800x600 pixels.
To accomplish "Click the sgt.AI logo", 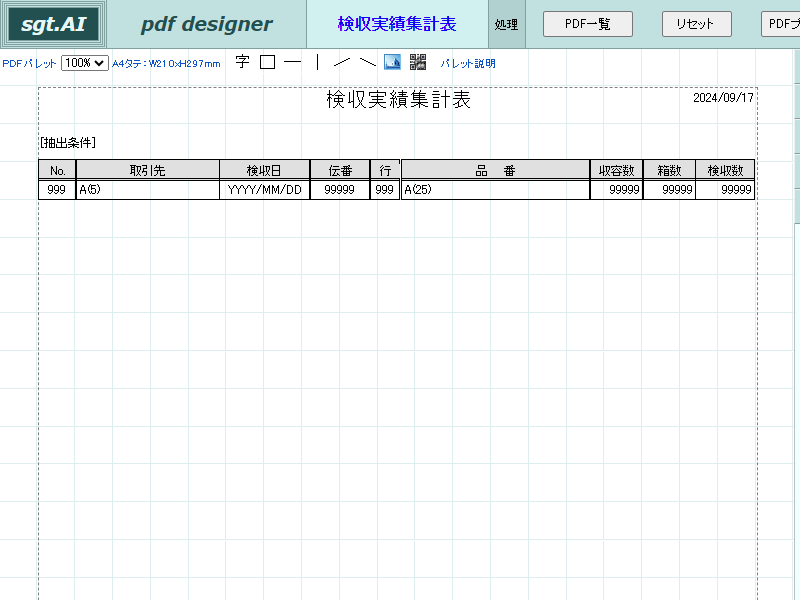I will tap(54, 24).
